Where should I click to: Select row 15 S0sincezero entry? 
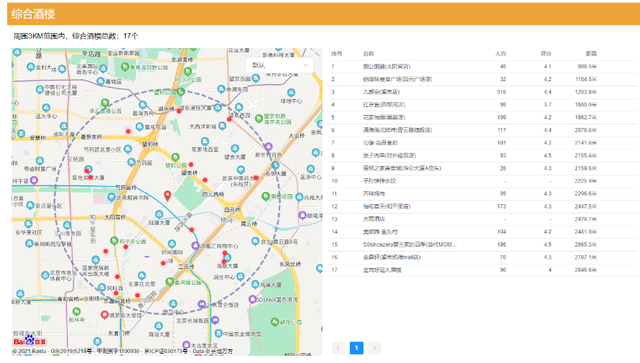[x=482, y=245]
